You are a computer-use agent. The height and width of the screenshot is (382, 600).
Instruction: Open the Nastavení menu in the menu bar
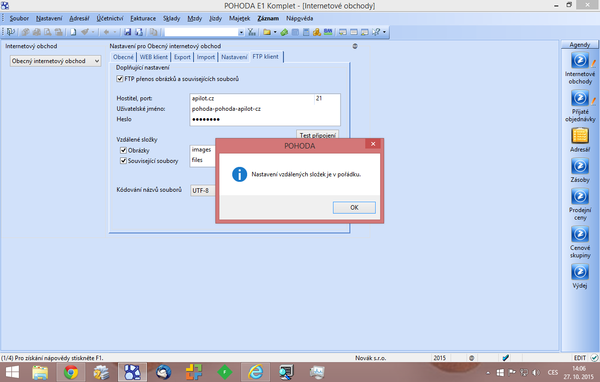point(49,18)
